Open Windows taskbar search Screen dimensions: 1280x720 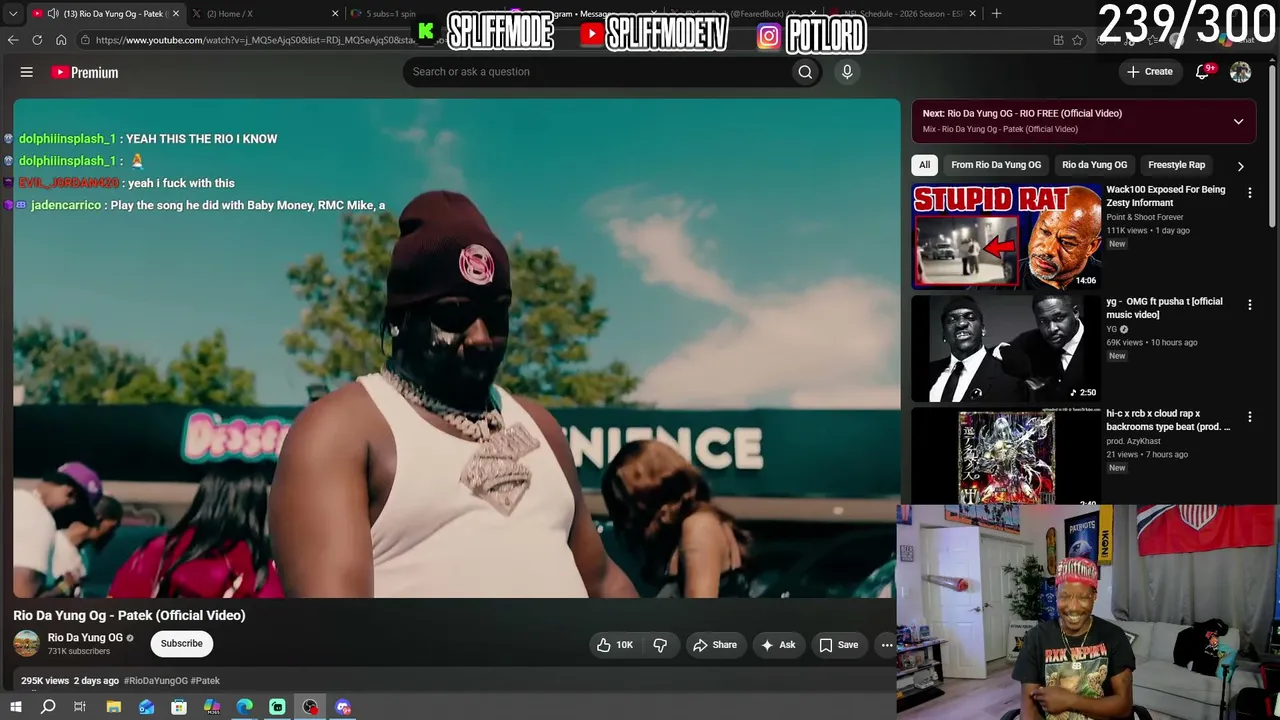[x=48, y=707]
